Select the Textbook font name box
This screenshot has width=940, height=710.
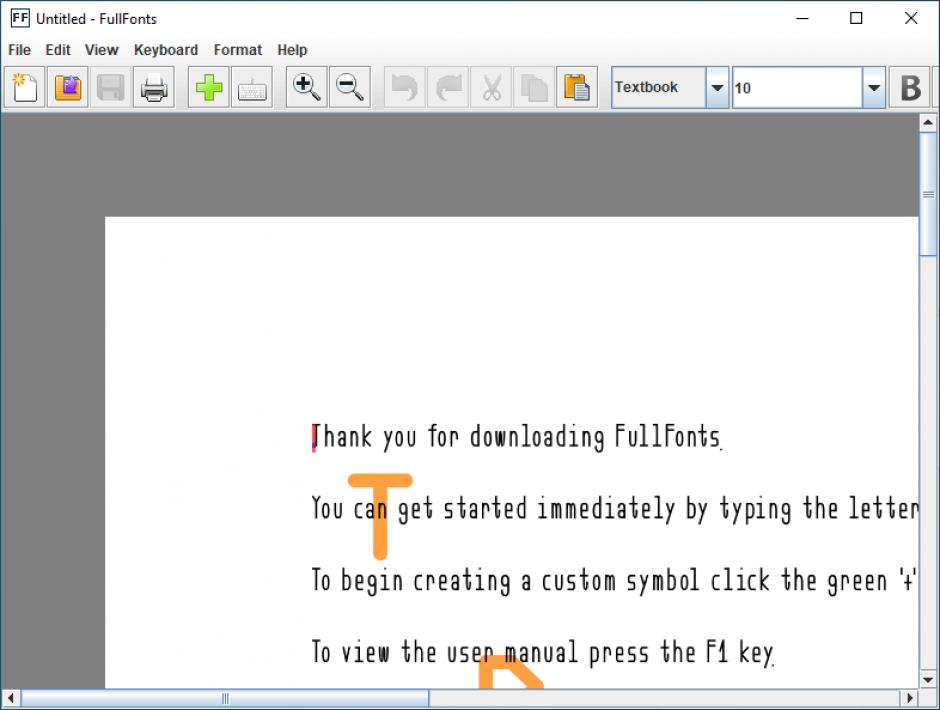pyautogui.click(x=658, y=88)
